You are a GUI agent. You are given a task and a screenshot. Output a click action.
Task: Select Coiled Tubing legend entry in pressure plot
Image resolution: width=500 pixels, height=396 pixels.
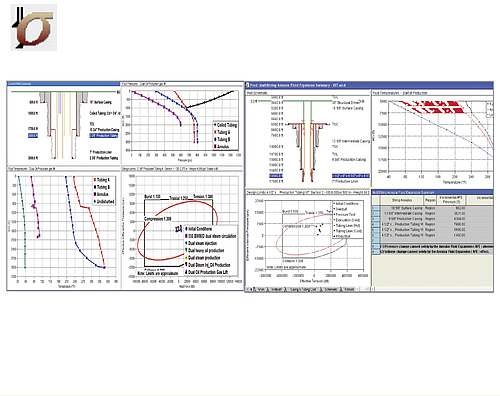pos(226,125)
